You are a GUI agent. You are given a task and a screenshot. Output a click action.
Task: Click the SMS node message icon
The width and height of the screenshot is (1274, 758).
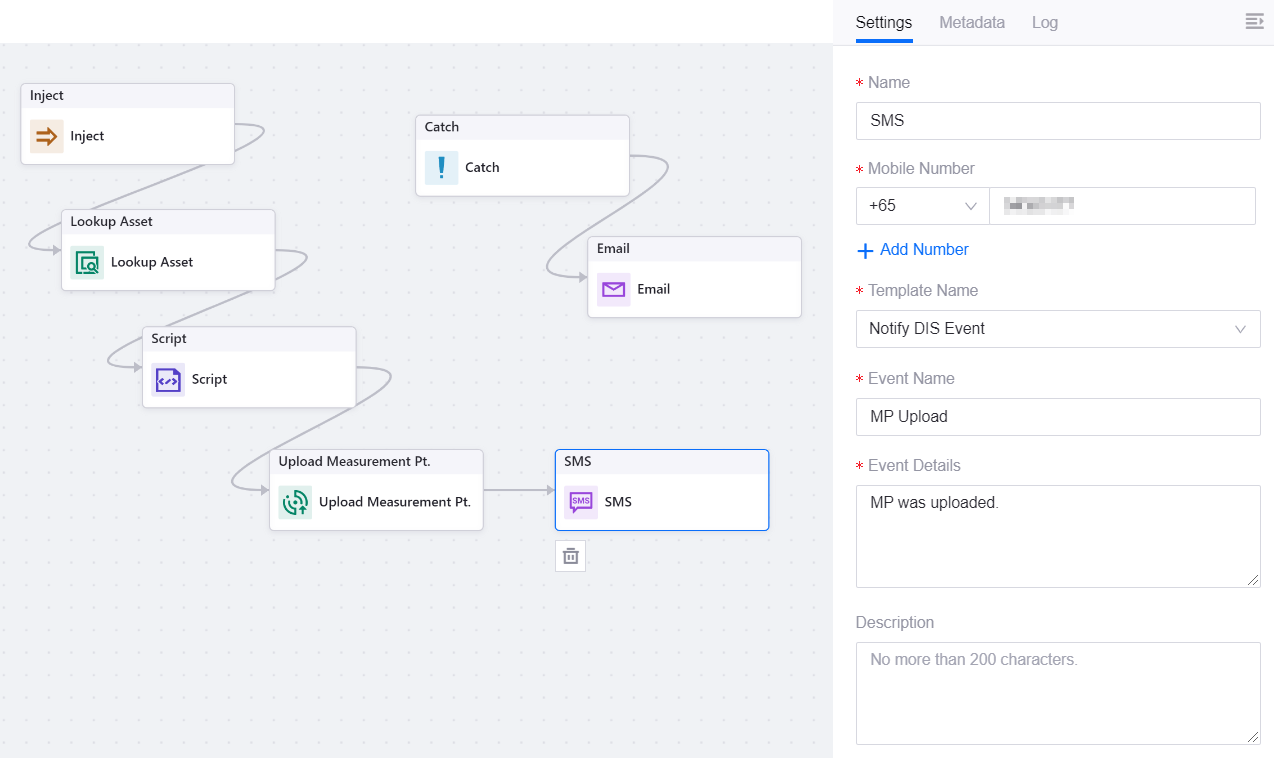[581, 502]
